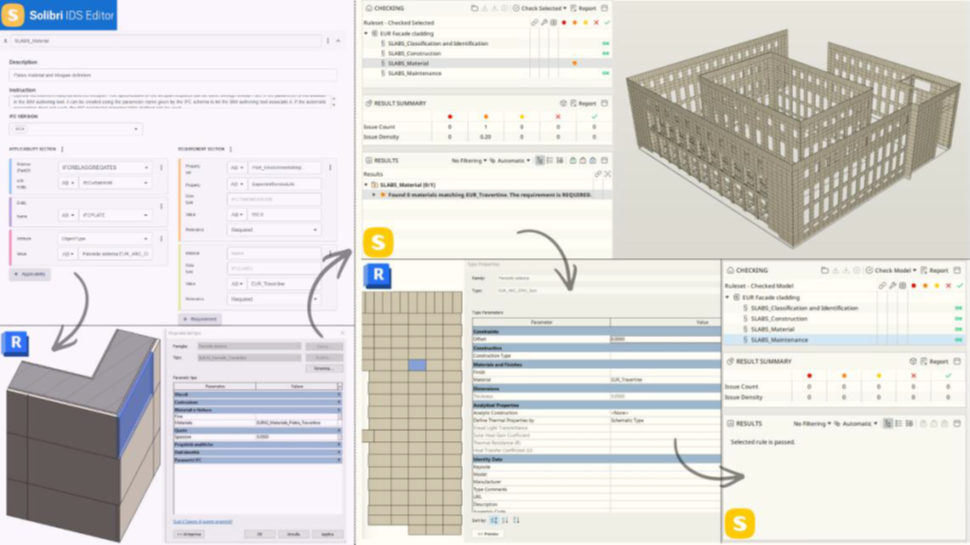
Task: Toggle yellow severity filter in Checked Selected header
Action: [x=585, y=22]
